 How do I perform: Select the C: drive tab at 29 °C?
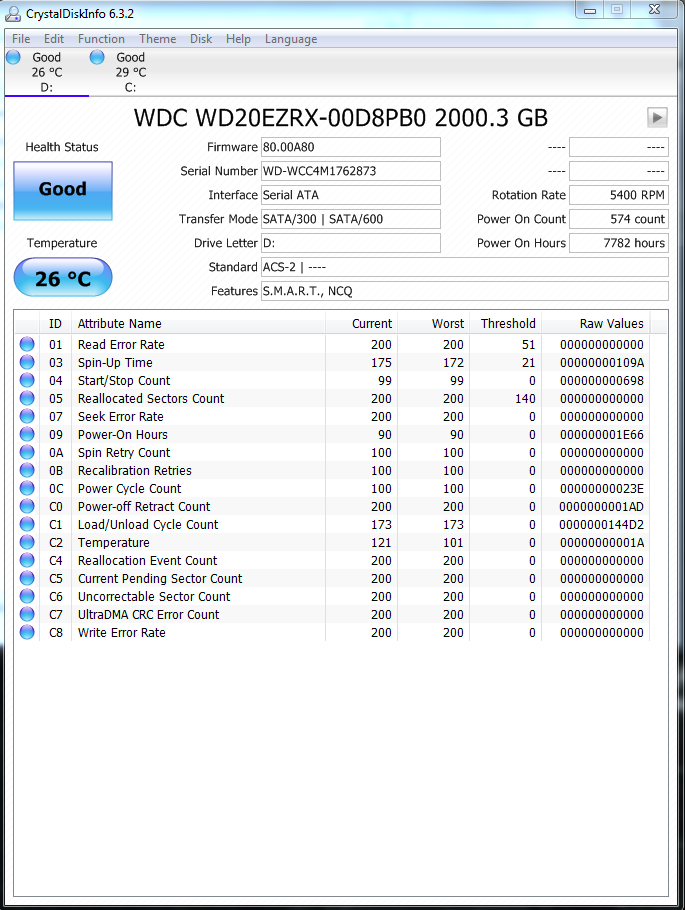pos(131,72)
